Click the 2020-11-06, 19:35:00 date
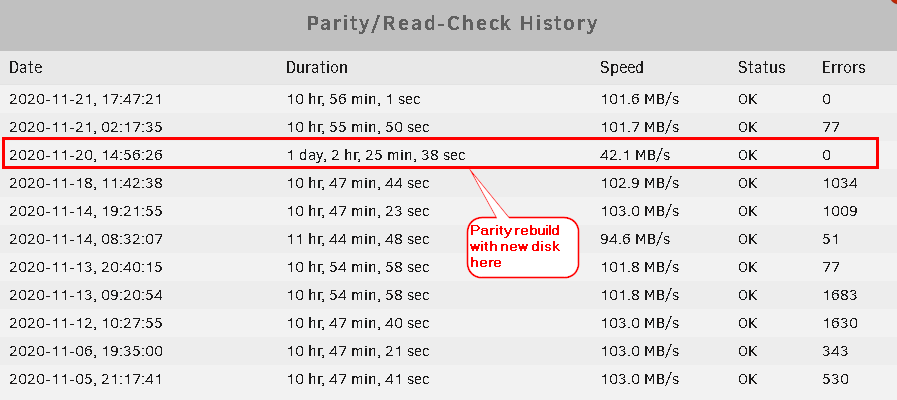897x400 pixels. coord(86,351)
